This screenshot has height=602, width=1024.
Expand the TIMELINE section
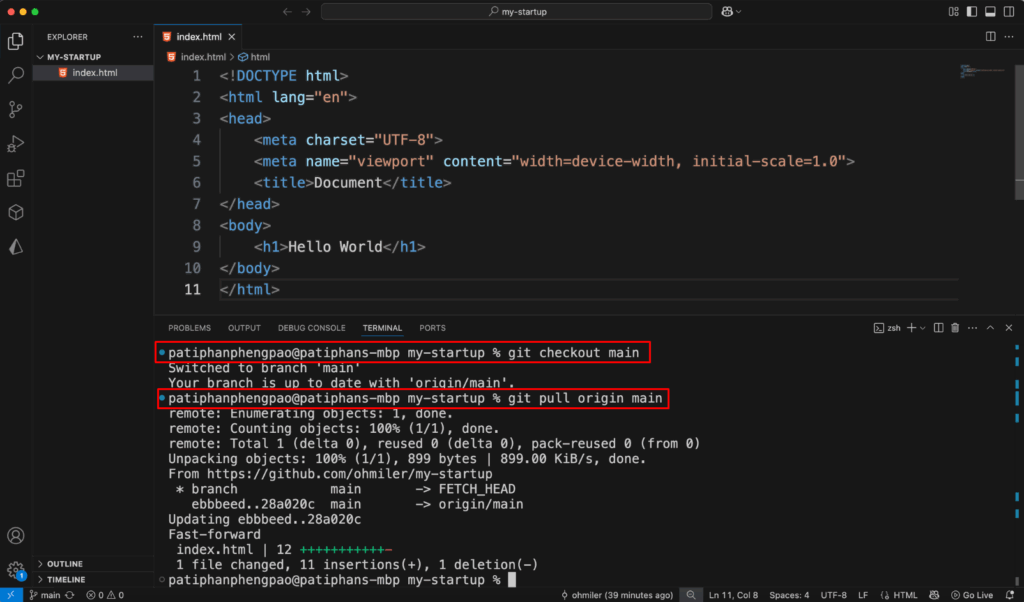66,580
